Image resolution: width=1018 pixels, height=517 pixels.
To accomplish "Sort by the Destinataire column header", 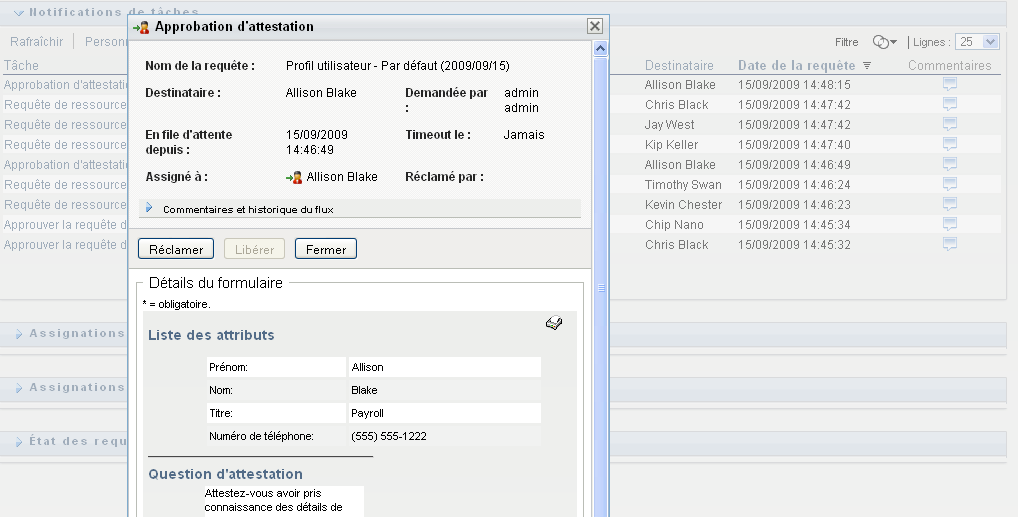I will (x=679, y=66).
